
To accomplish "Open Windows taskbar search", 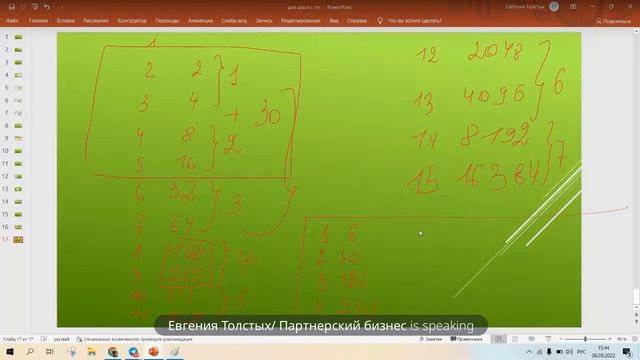I will 30,352.
